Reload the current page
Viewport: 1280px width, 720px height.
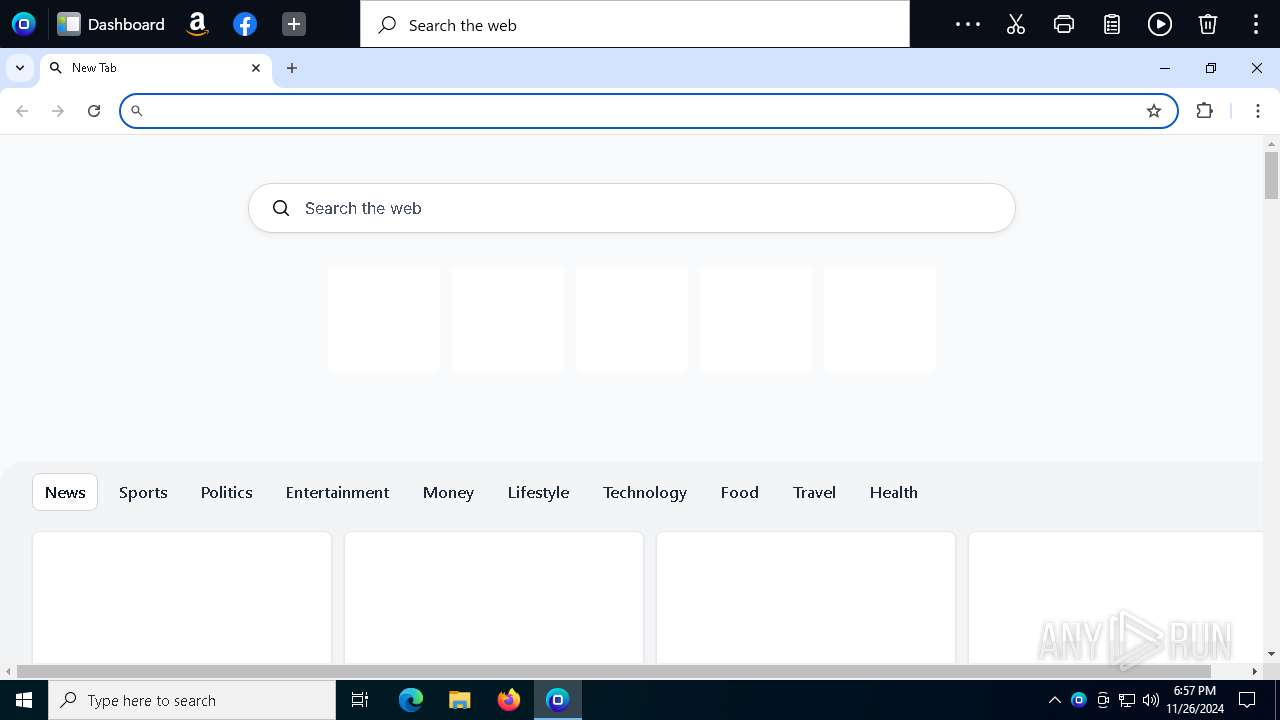click(94, 111)
